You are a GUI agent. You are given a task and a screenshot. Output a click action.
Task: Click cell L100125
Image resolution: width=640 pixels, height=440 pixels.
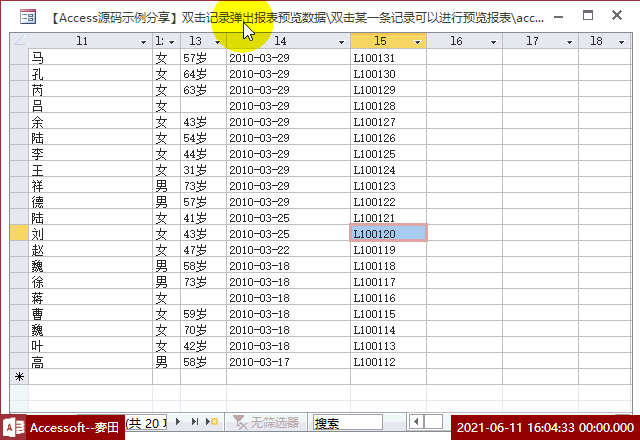tap(388, 154)
